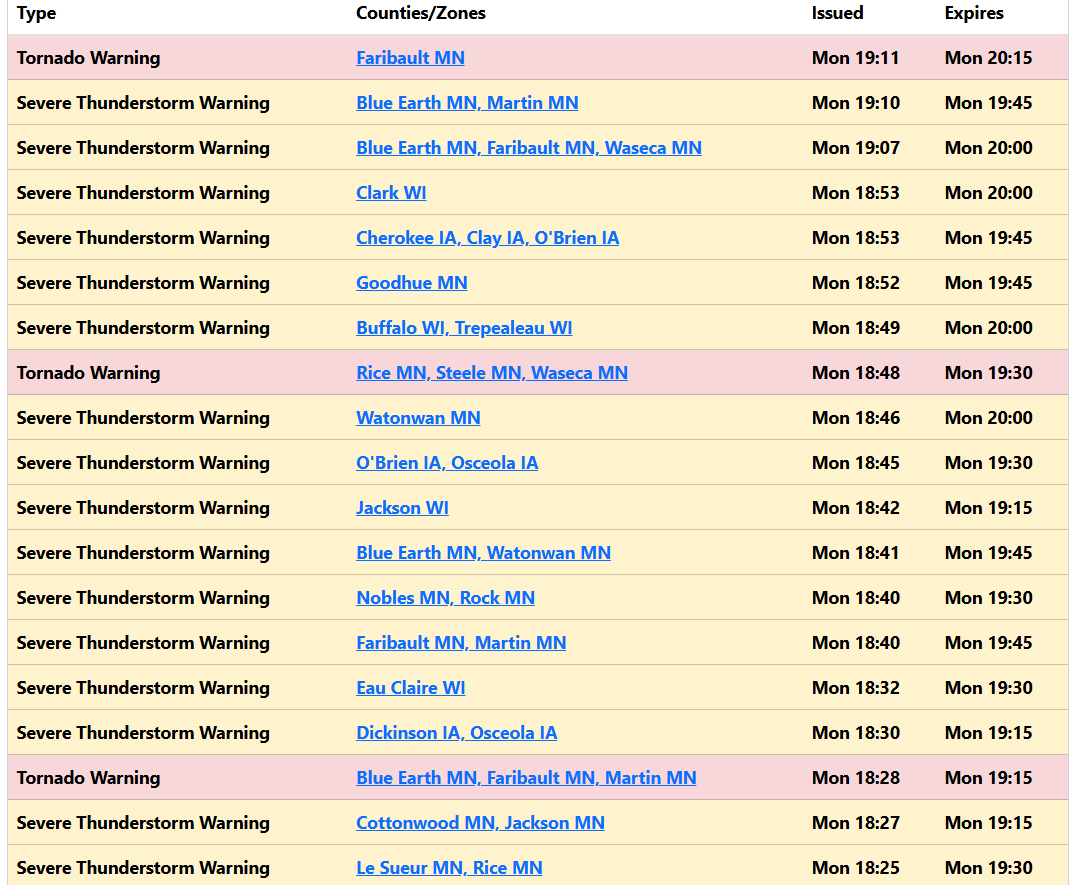Click the Buffalo WI, Trepealeau WI link
The width and height of the screenshot is (1069, 885).
(464, 328)
